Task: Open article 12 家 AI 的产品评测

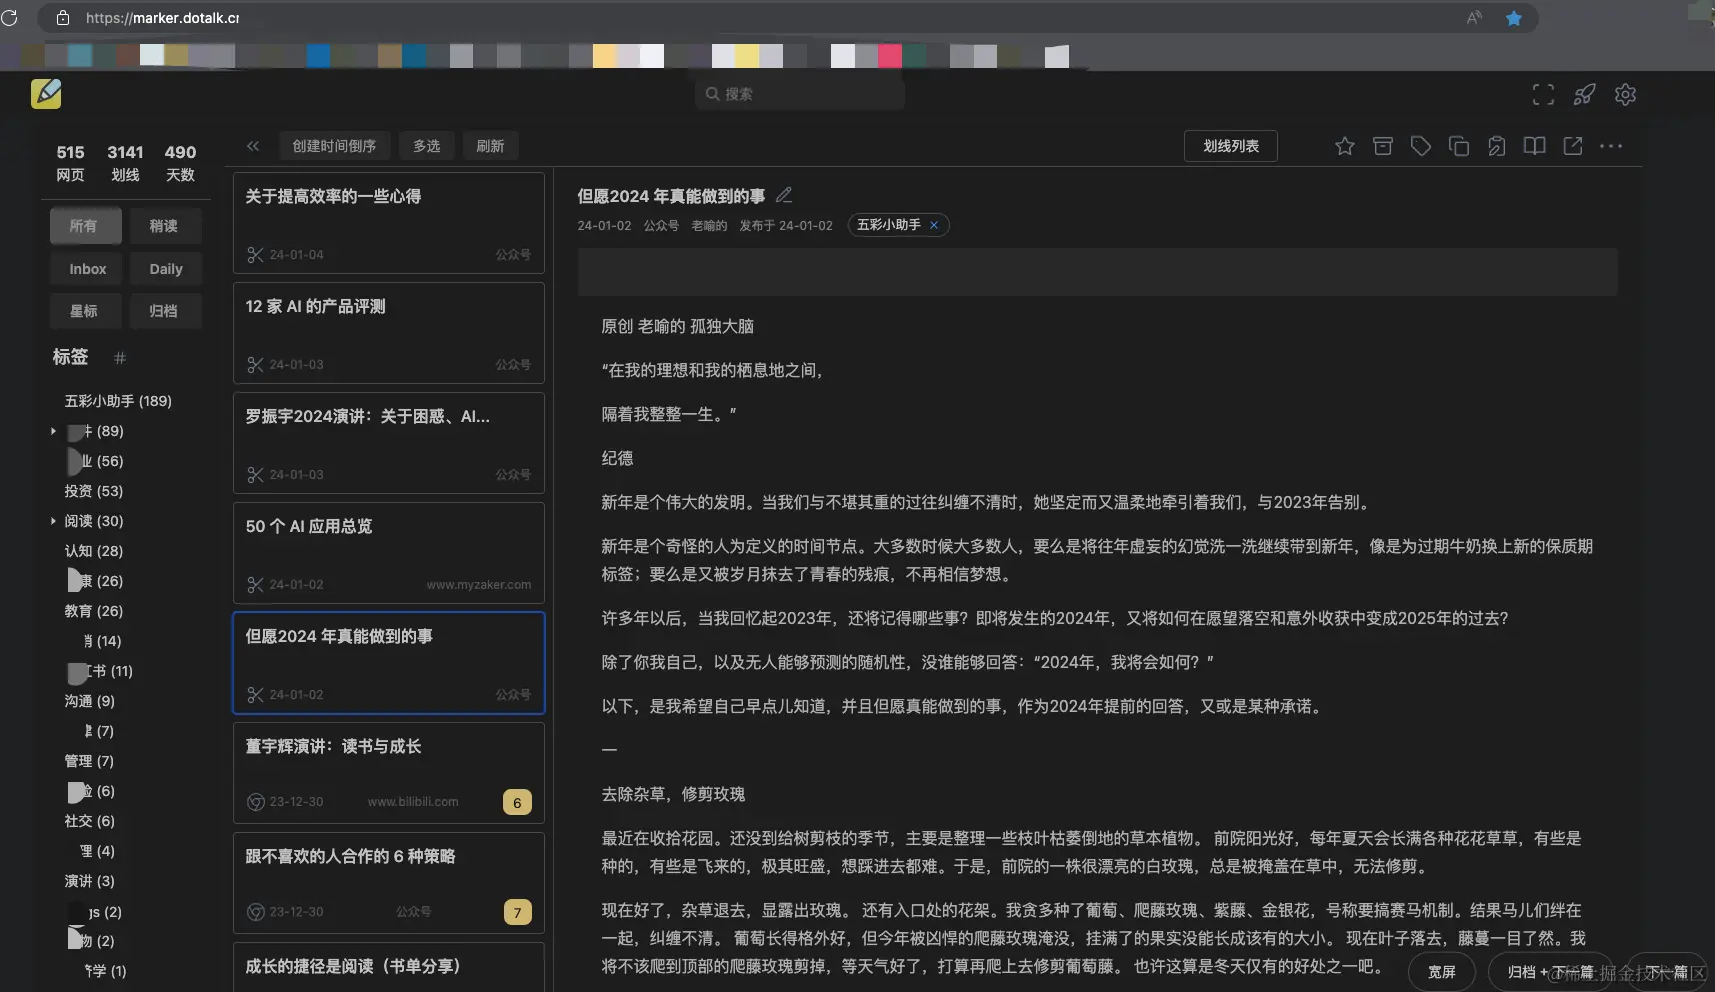Action: pyautogui.click(x=389, y=333)
